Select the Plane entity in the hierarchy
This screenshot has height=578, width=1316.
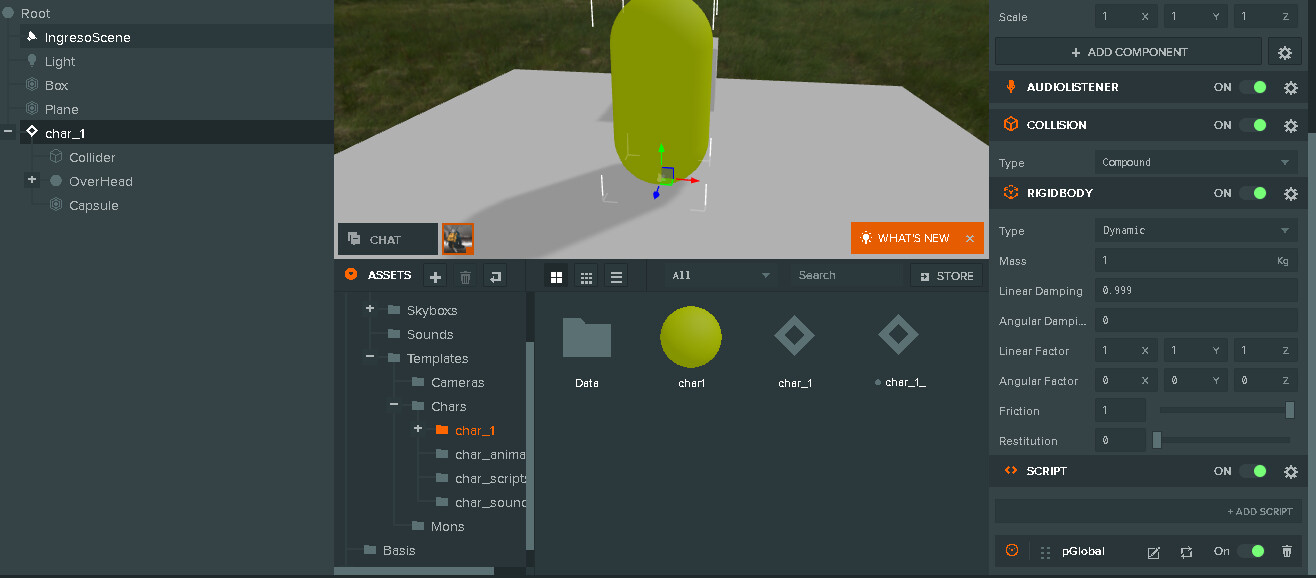tap(62, 110)
